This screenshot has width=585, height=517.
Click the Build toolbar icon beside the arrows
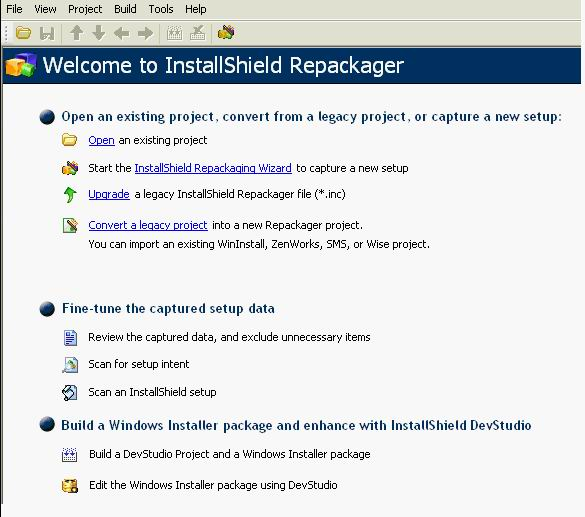click(175, 33)
